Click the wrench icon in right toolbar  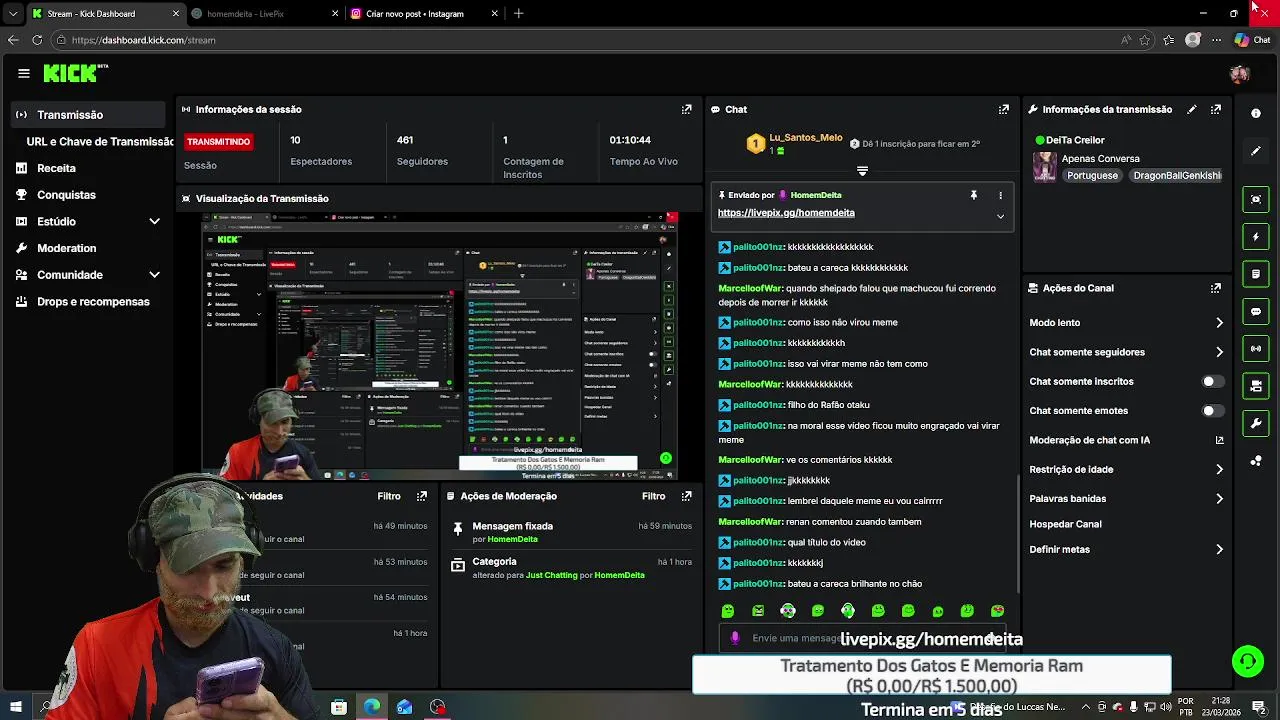tap(1256, 424)
